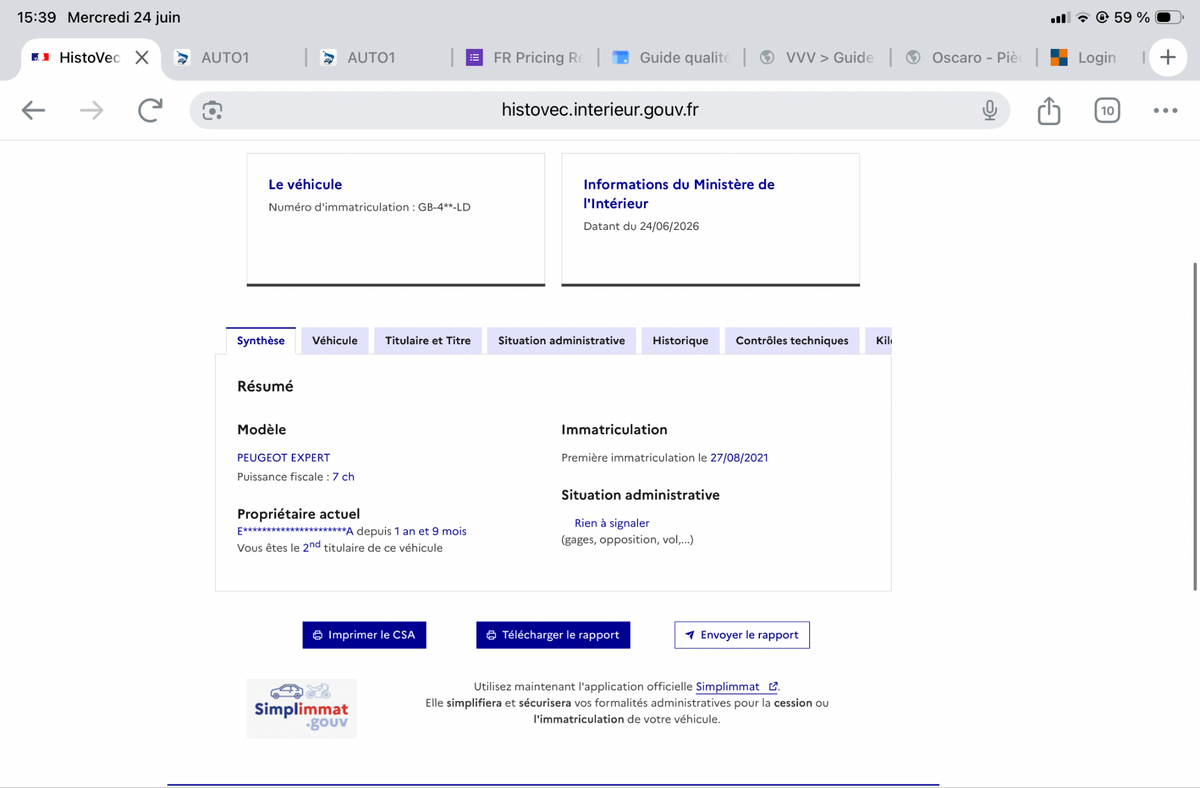Open the FR Pricing tab

tap(524, 58)
